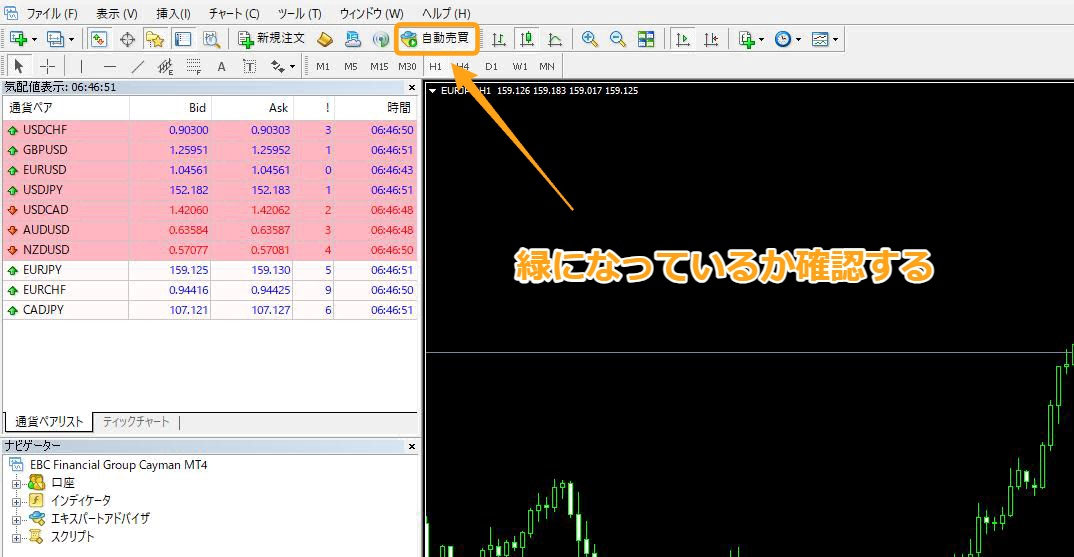
Task: Switch chart to M1 timeframe
Action: 323,66
